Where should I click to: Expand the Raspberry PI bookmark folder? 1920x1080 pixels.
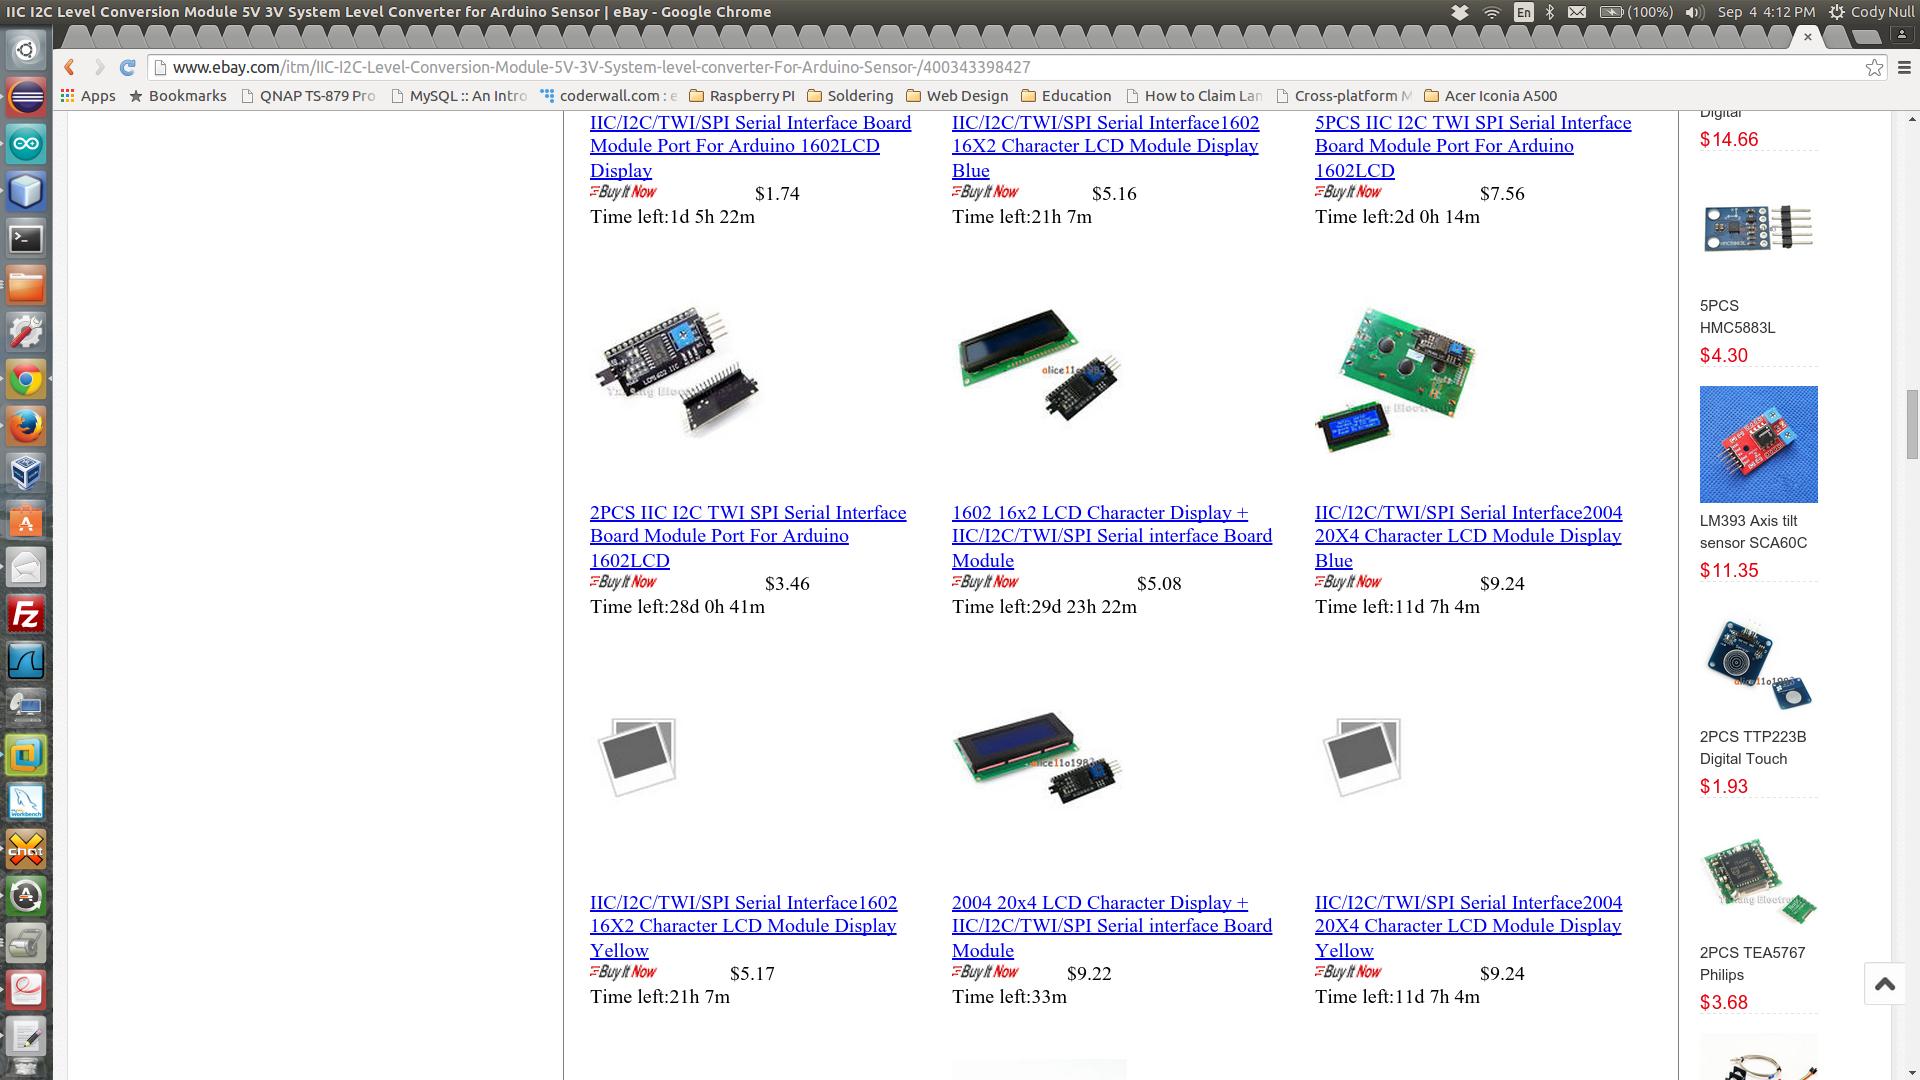tap(742, 96)
